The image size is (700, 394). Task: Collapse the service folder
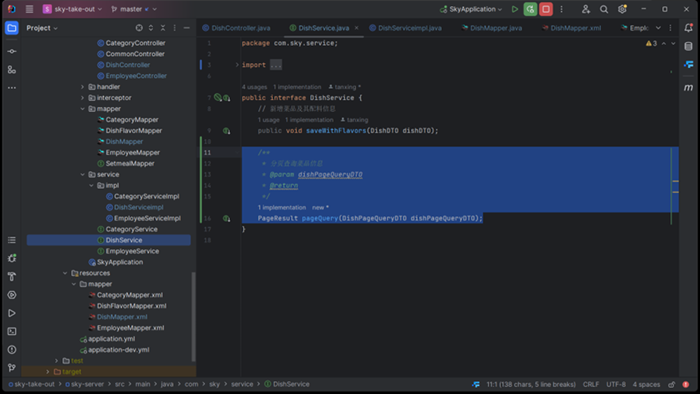pos(83,174)
